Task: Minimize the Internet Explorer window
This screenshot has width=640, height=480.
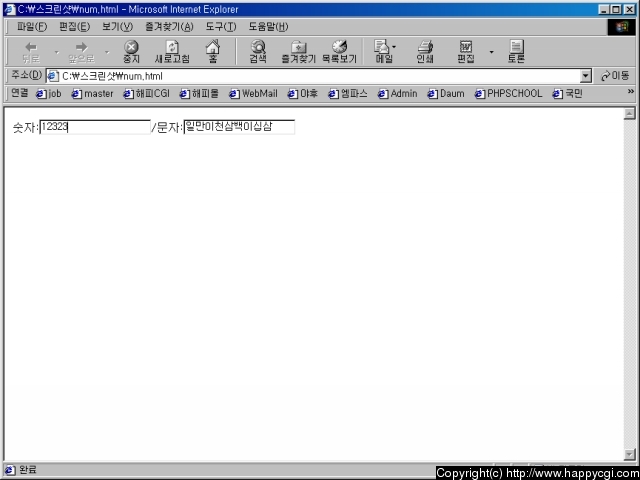Action: [x=605, y=9]
